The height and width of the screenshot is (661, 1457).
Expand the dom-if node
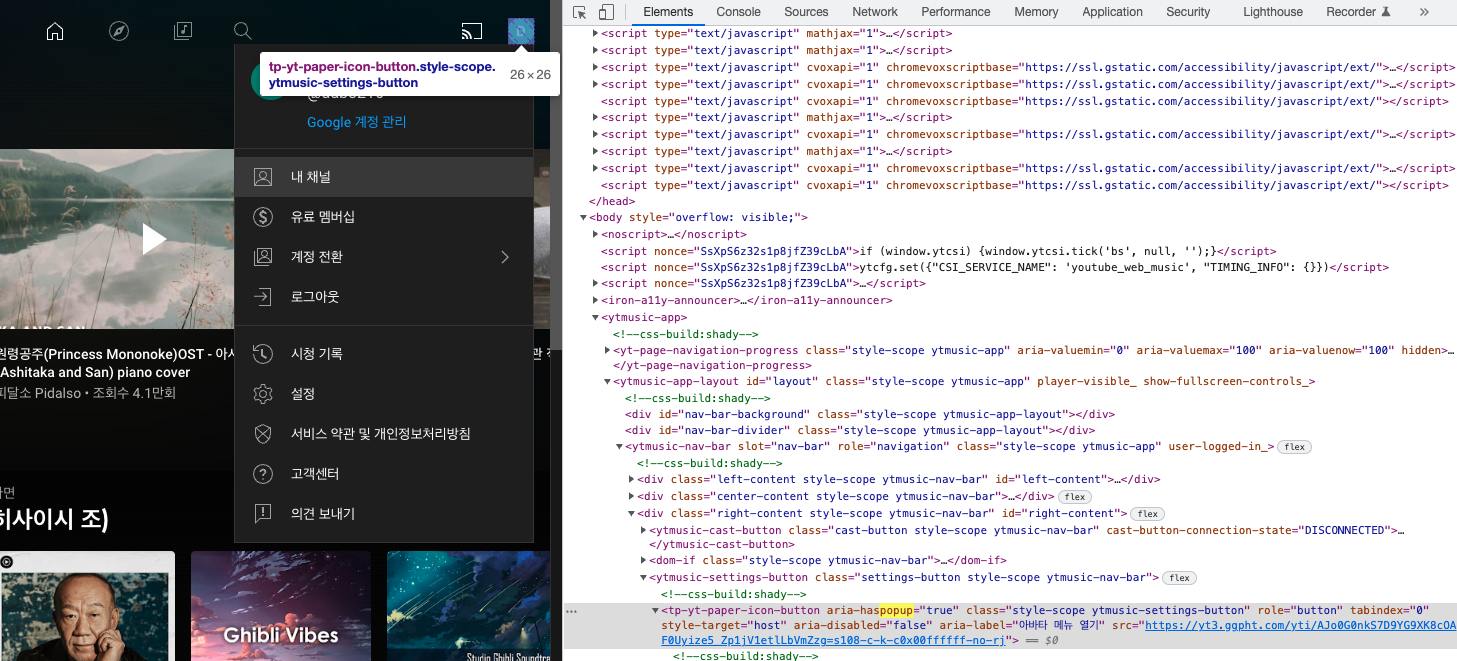tap(644, 561)
